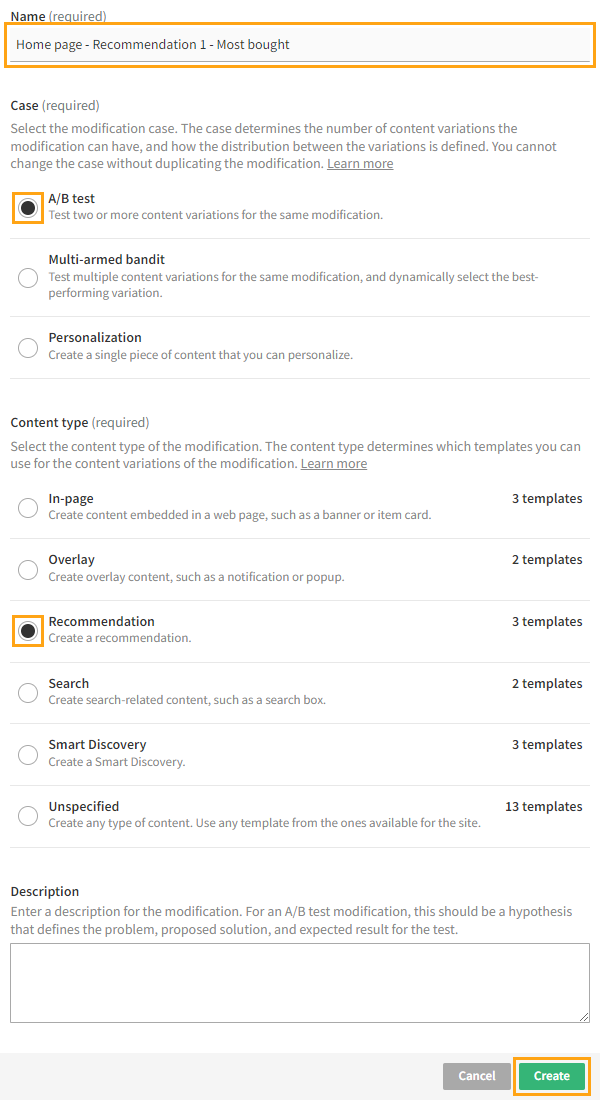Select the Multi-armed bandit case

coord(27,277)
